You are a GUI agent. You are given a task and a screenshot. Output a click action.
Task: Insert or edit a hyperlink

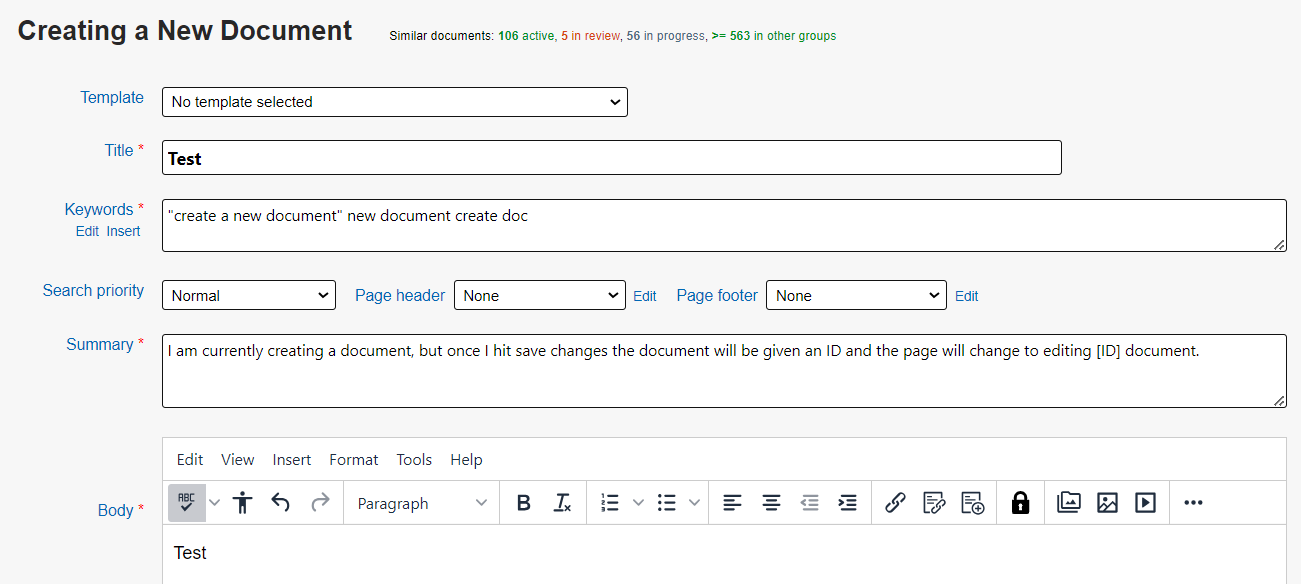[x=895, y=503]
